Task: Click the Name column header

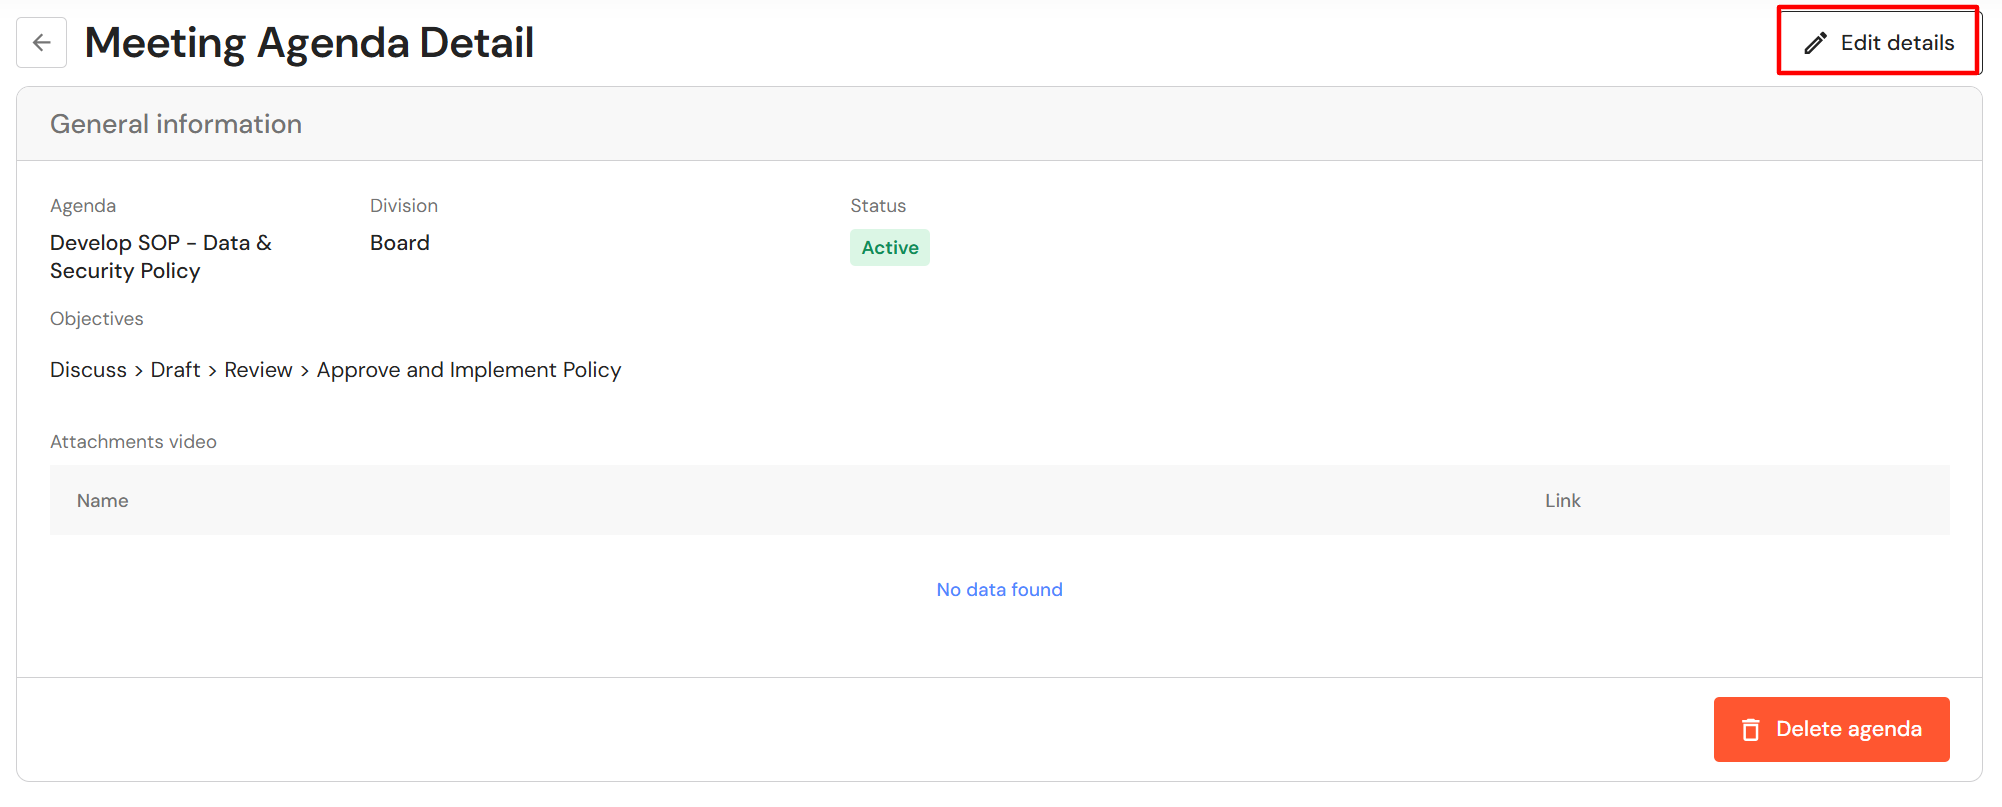Action: (102, 501)
